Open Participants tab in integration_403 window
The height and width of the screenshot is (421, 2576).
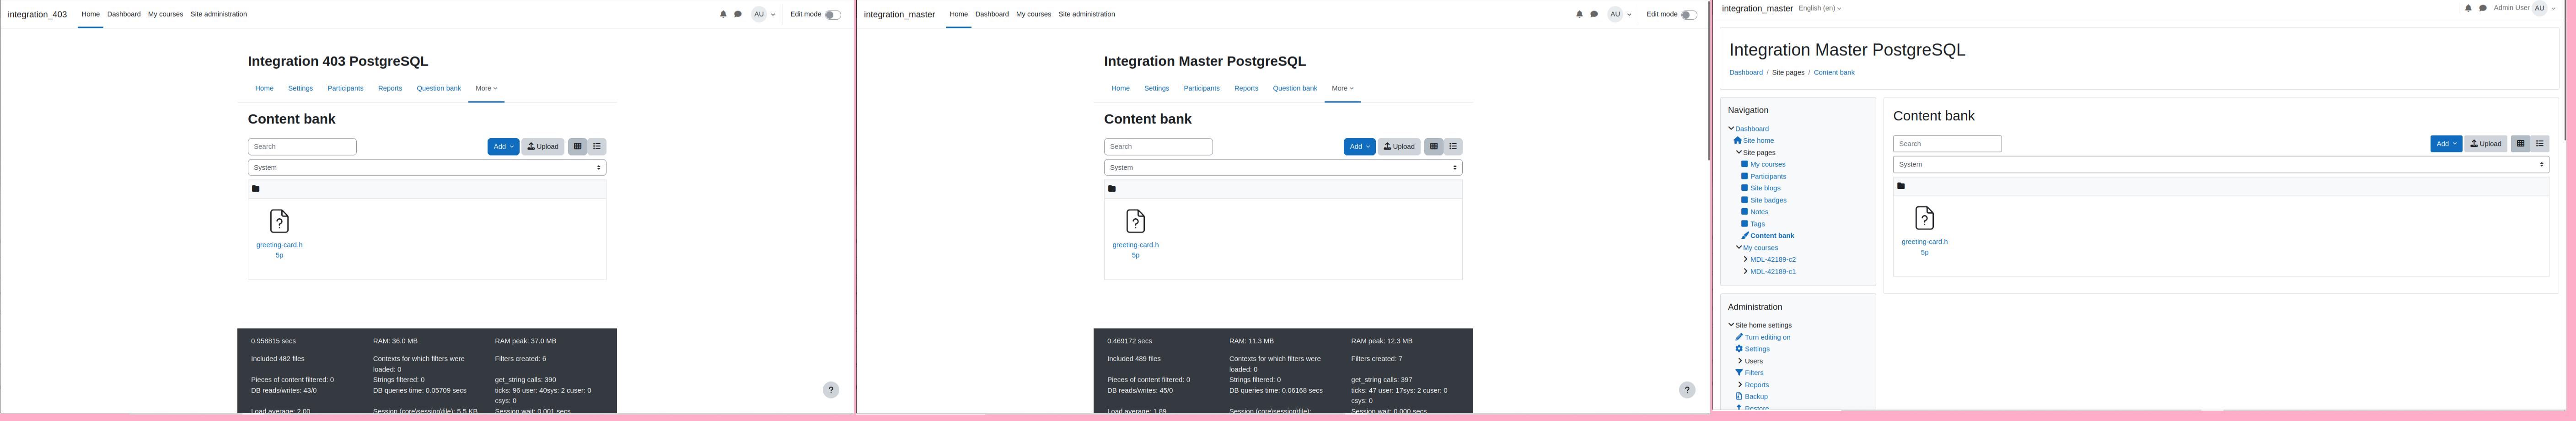345,88
